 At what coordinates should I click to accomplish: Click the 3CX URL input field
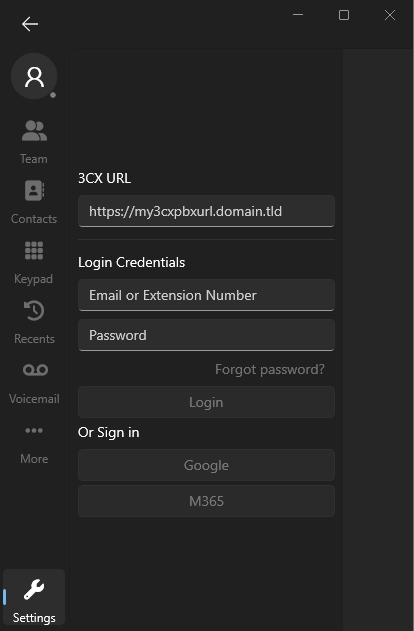(x=206, y=211)
